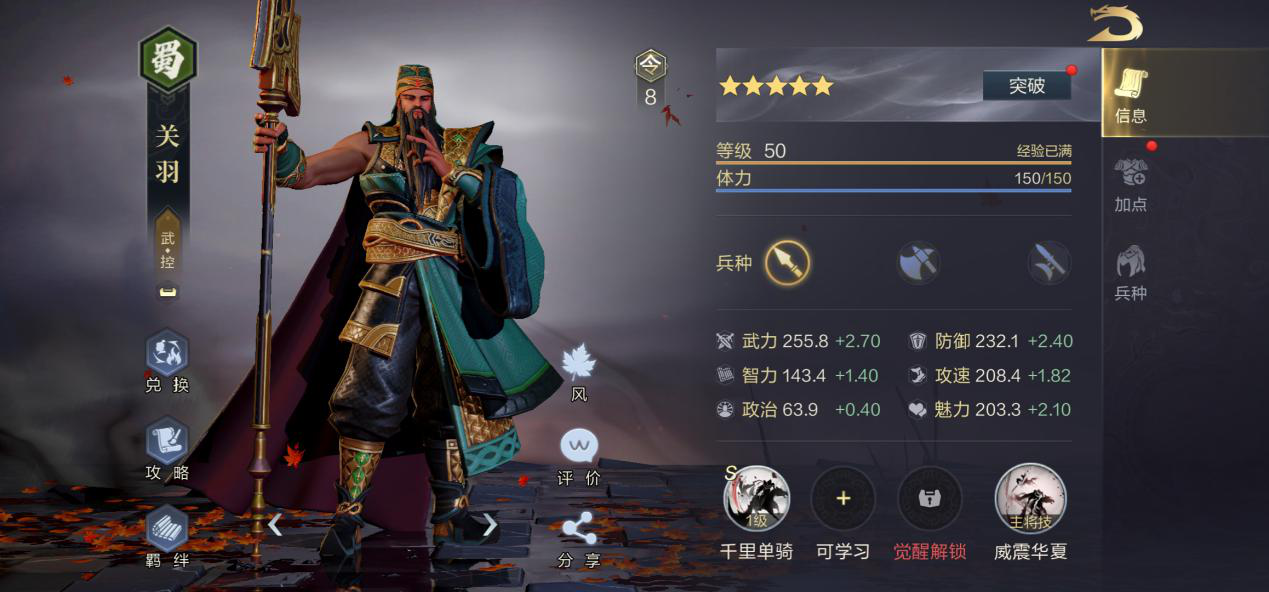The height and width of the screenshot is (592, 1269).
Task: Switch to the 加点 tab
Action: click(1131, 184)
